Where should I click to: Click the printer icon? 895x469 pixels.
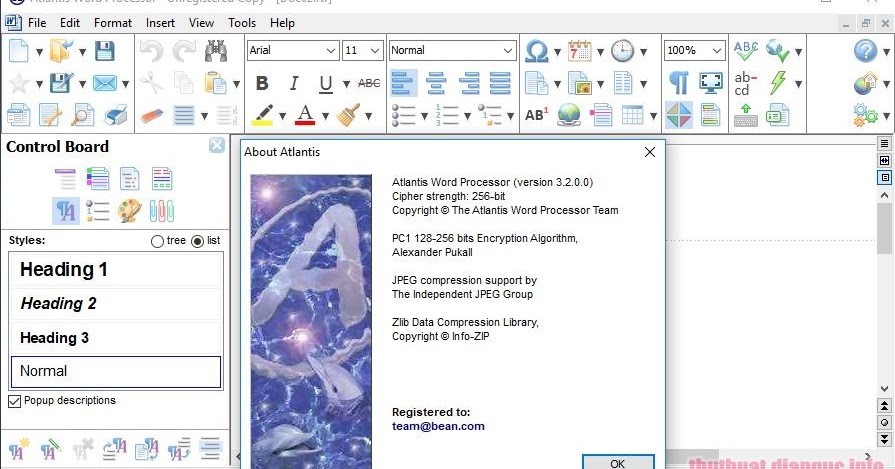coord(116,115)
